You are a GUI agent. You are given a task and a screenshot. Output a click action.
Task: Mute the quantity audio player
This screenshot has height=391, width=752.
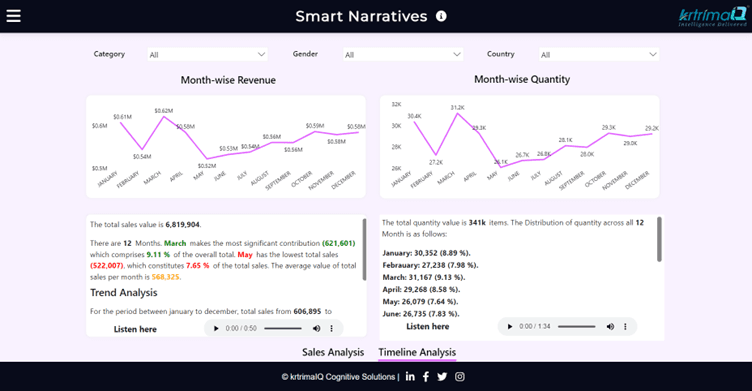pos(610,327)
